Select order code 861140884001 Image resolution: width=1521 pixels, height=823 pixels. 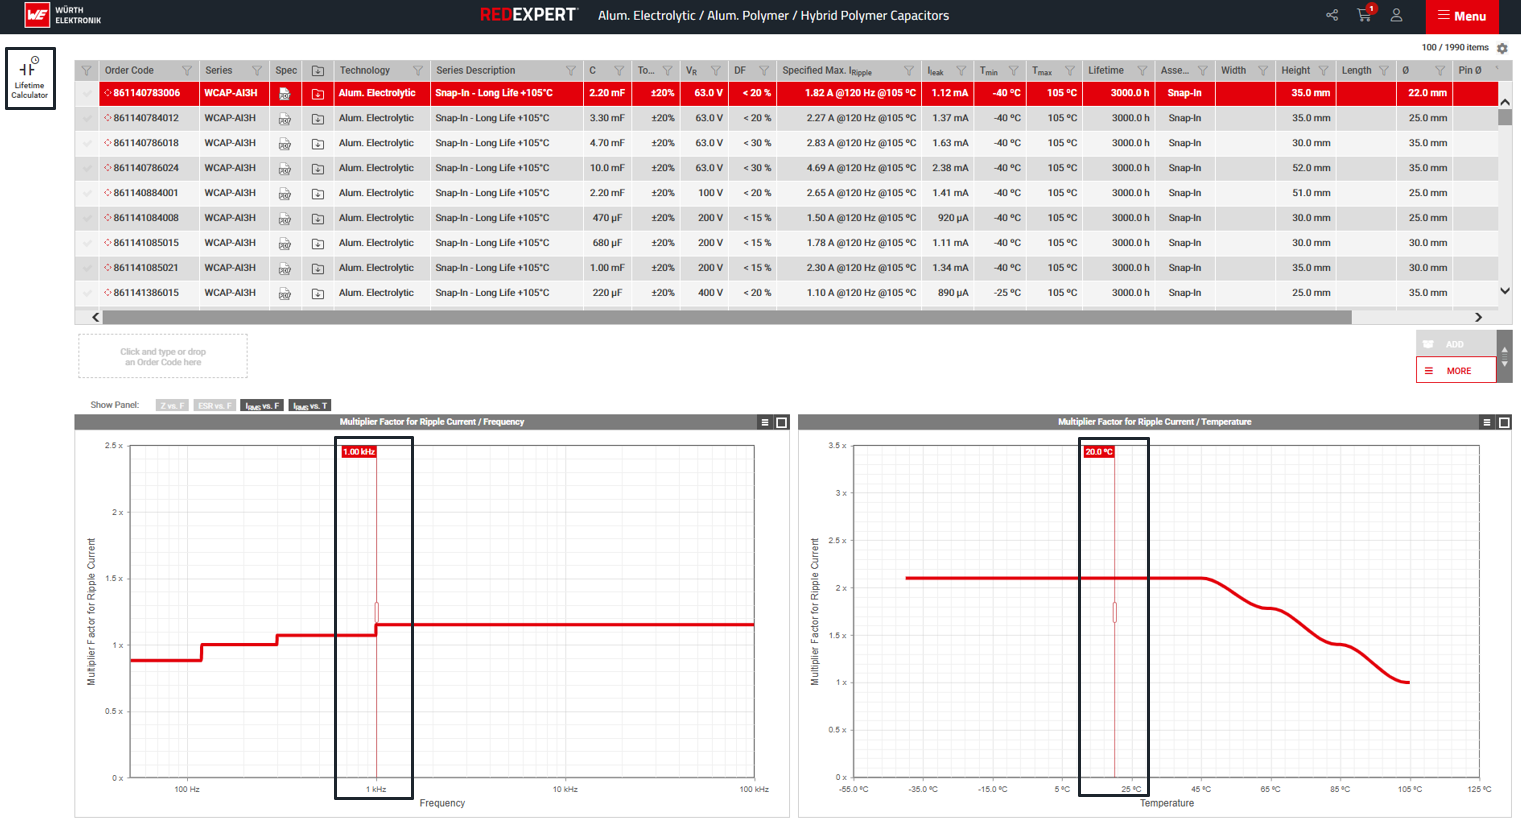click(x=146, y=193)
